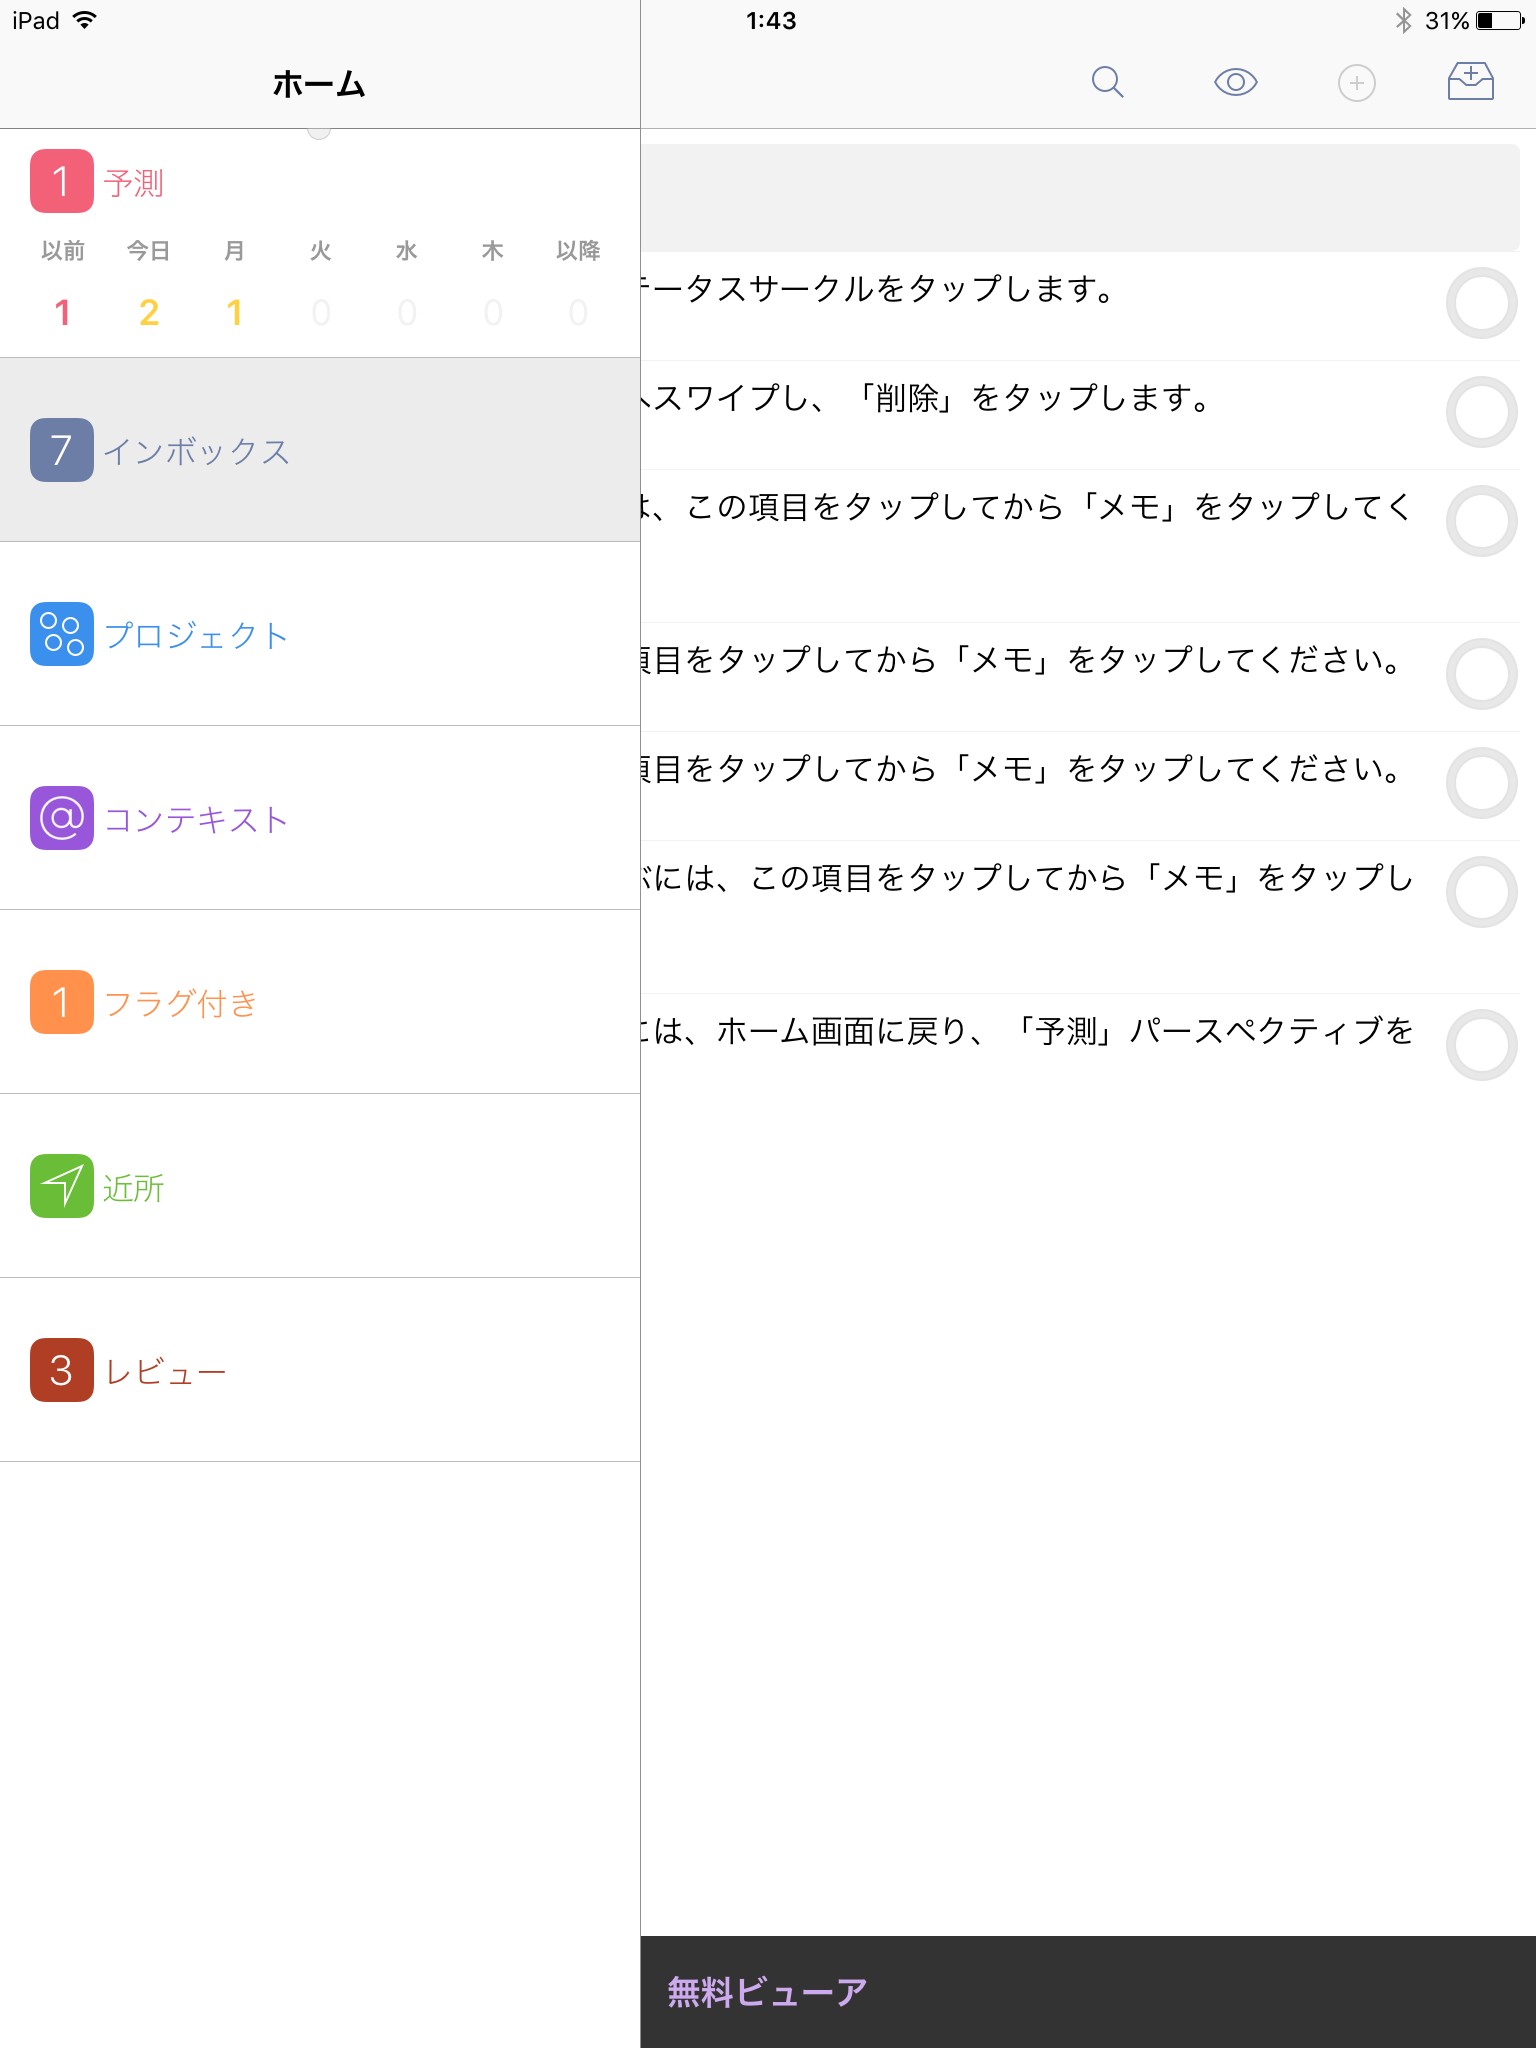Select 以前 past column in forecast
This screenshot has height=2048, width=1536.
pos(62,284)
